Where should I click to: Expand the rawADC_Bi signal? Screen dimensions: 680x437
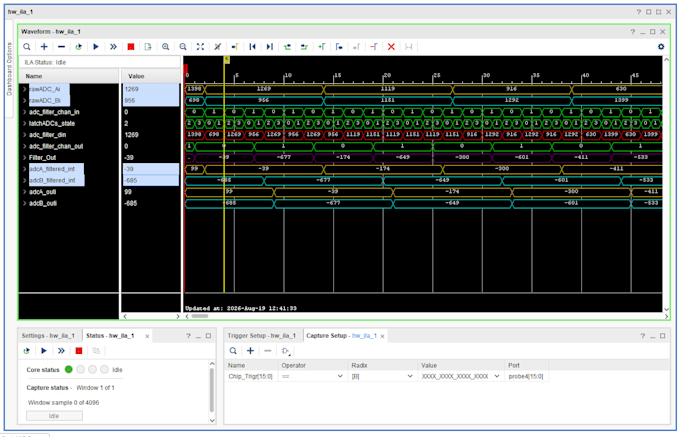[x=25, y=101]
